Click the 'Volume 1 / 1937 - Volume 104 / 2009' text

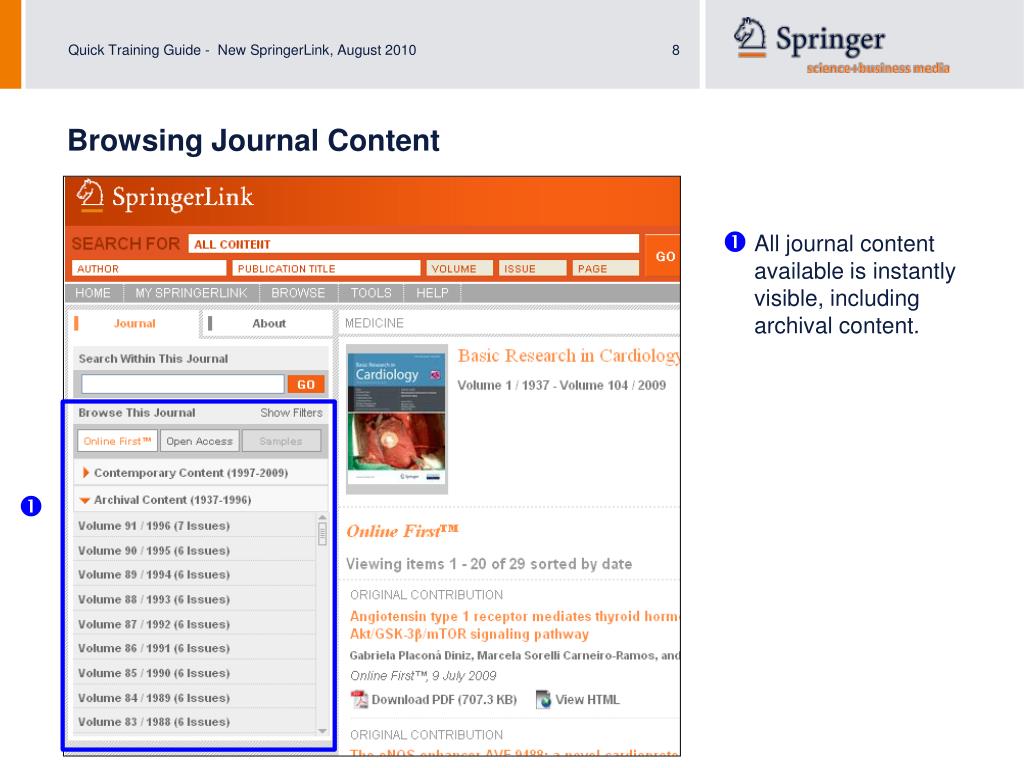(x=562, y=385)
